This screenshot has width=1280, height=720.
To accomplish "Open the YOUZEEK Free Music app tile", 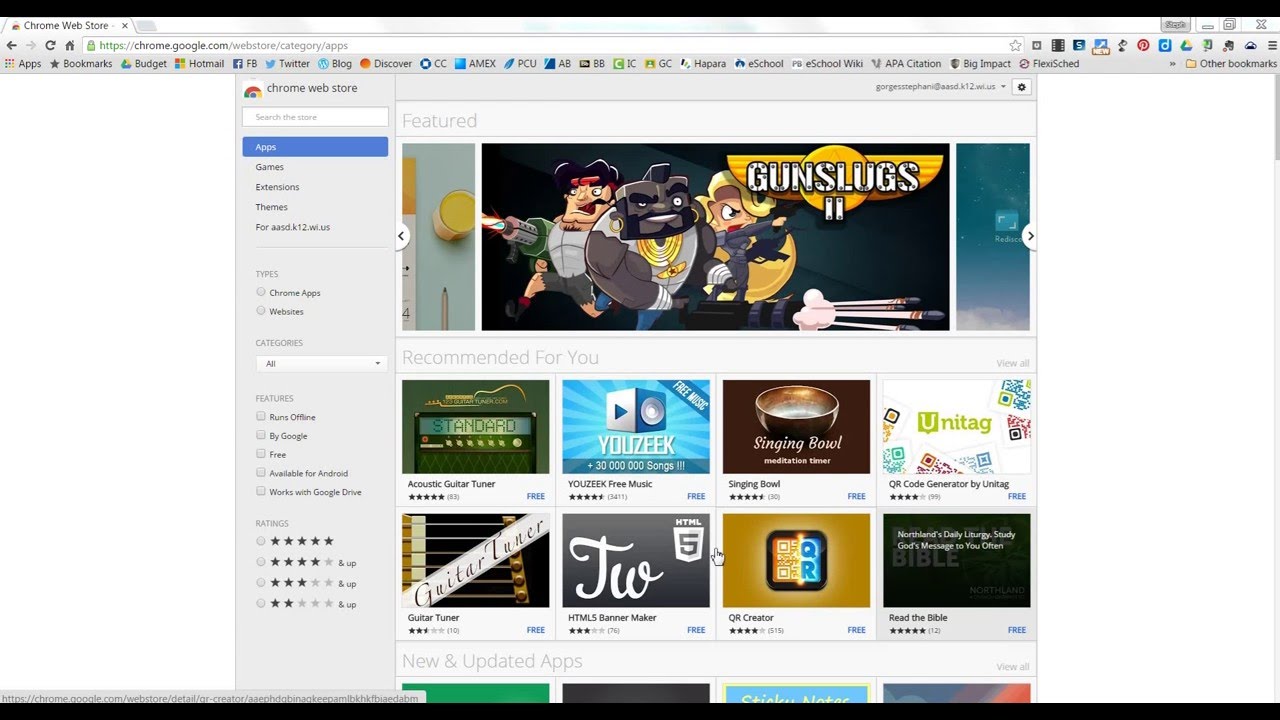I will point(636,440).
